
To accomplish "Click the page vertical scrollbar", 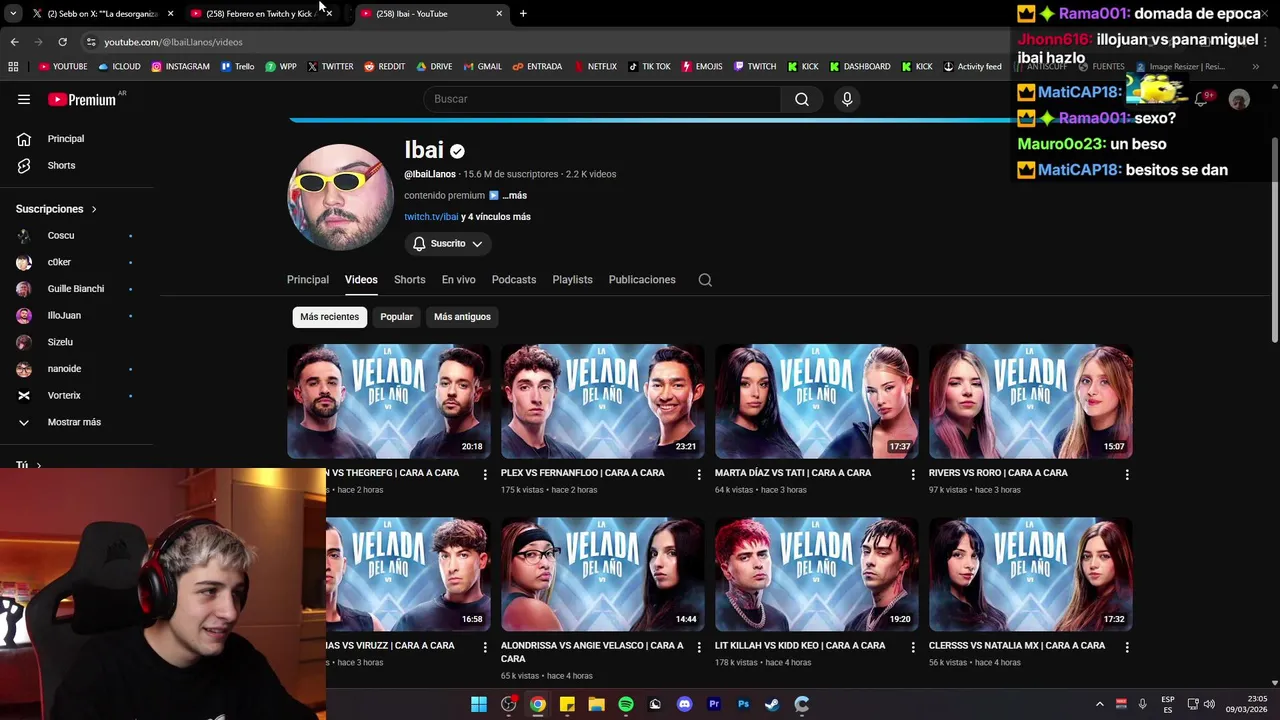I will click(1275, 240).
